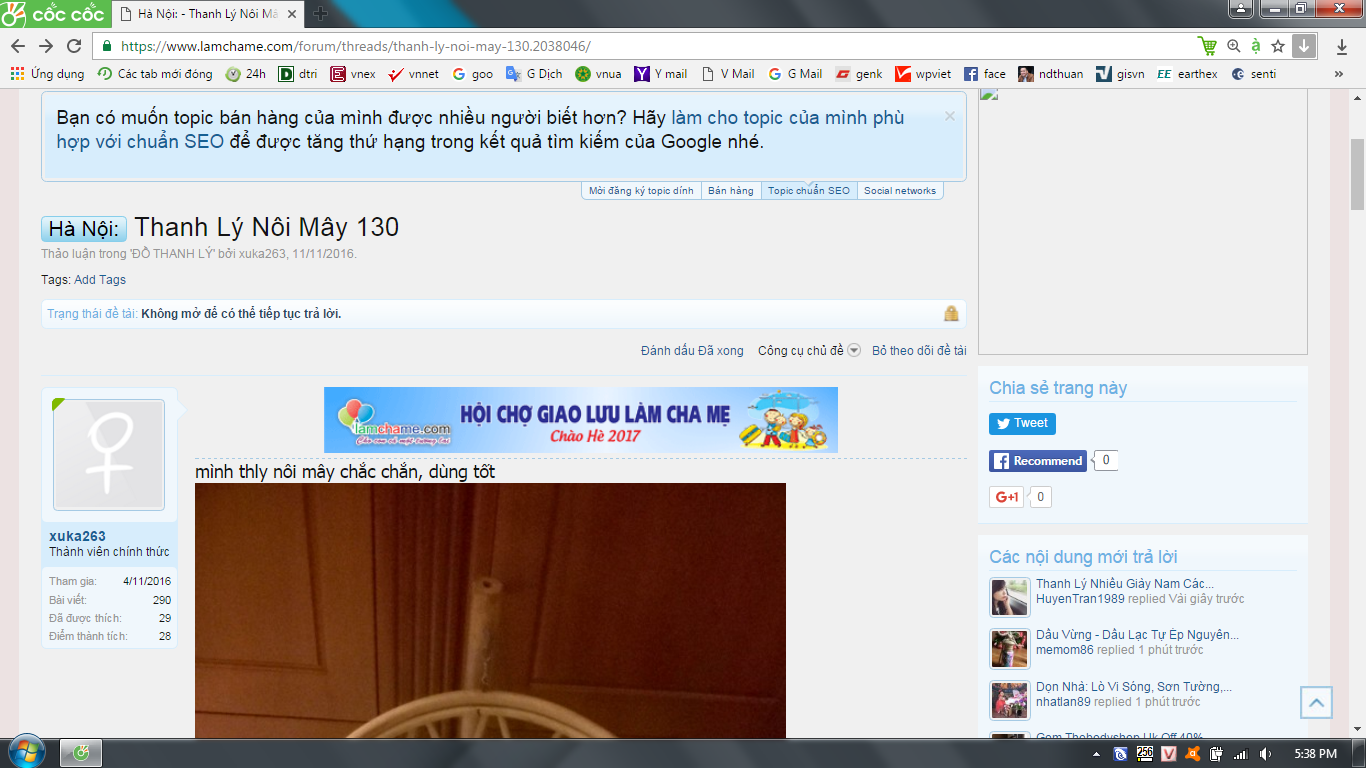Open 'Các tab mới đóng' bookmark
Screen dimensions: 1366x768
click(155, 74)
